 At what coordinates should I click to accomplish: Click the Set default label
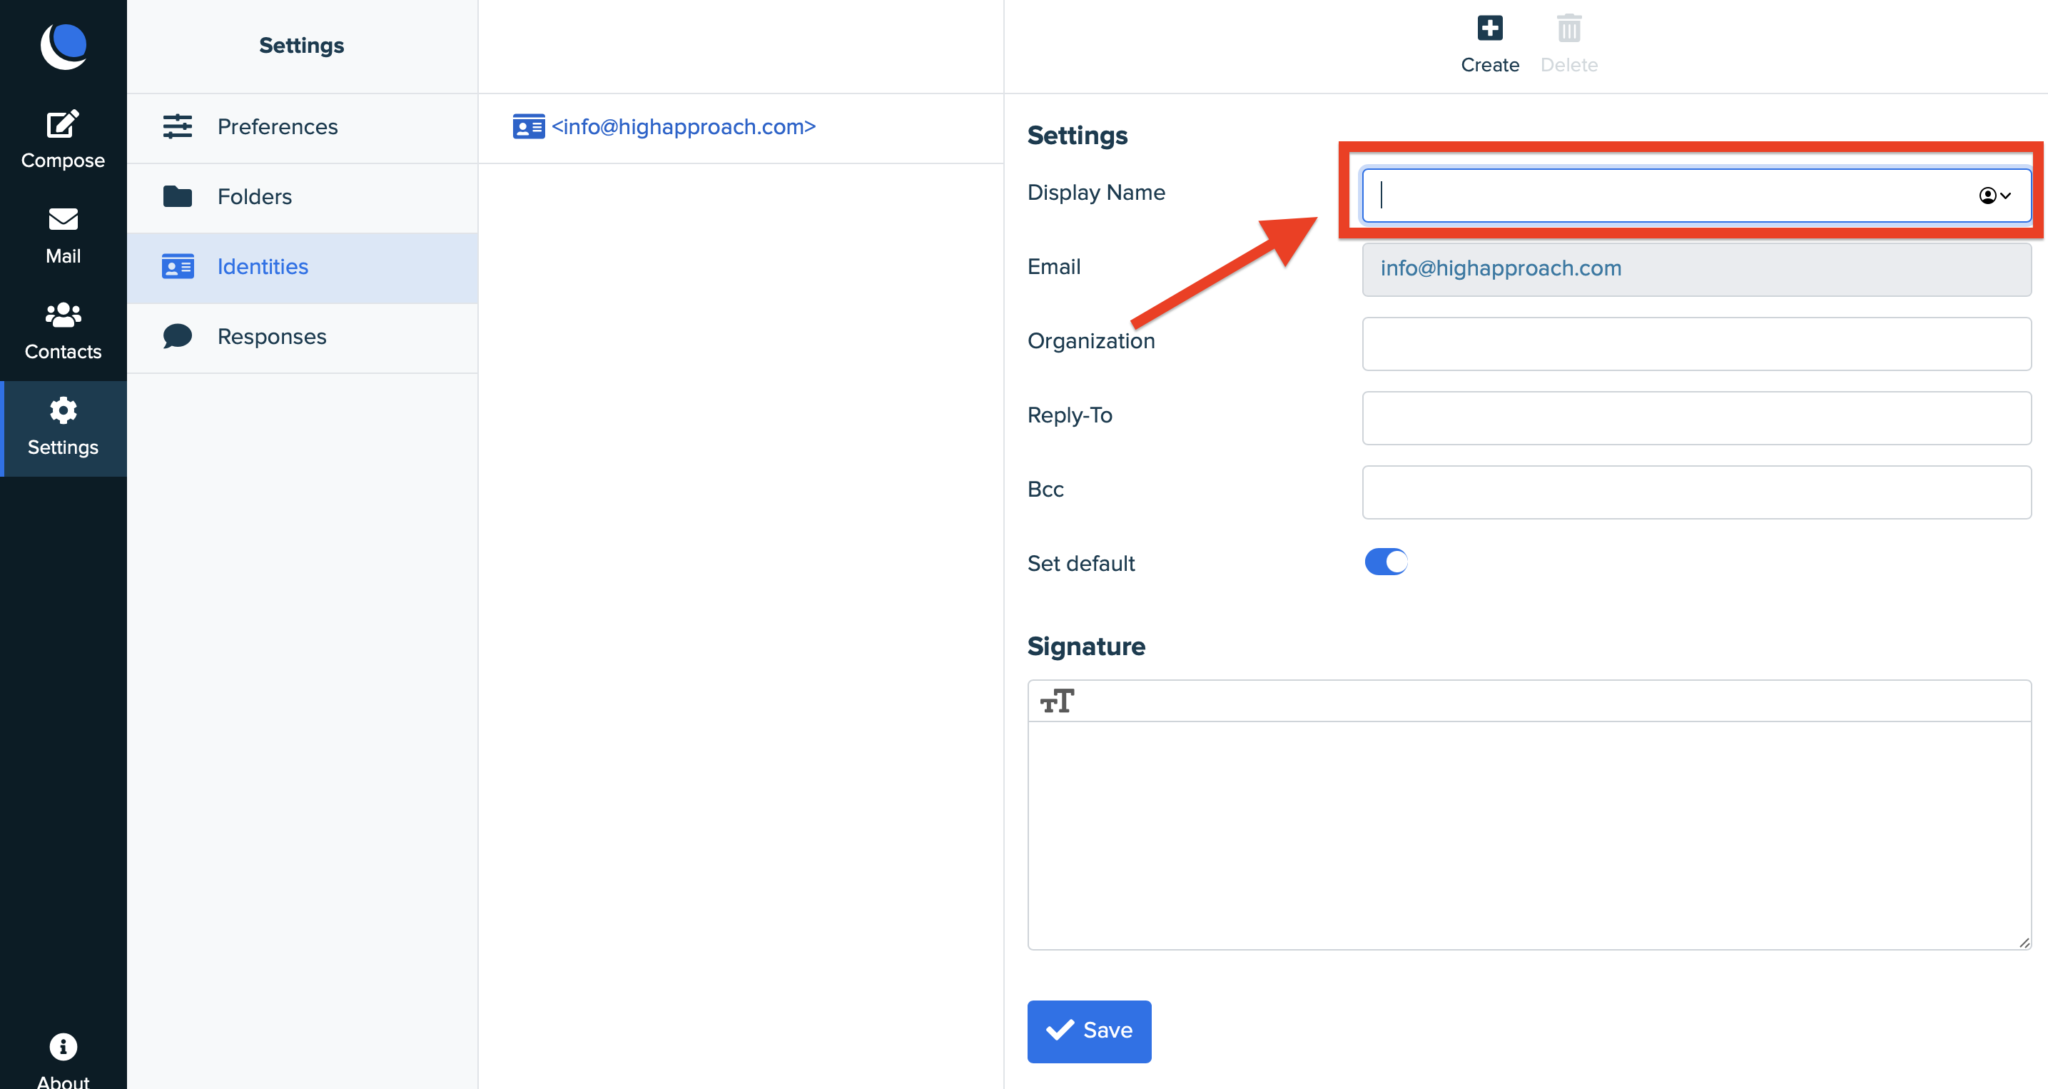click(1081, 563)
